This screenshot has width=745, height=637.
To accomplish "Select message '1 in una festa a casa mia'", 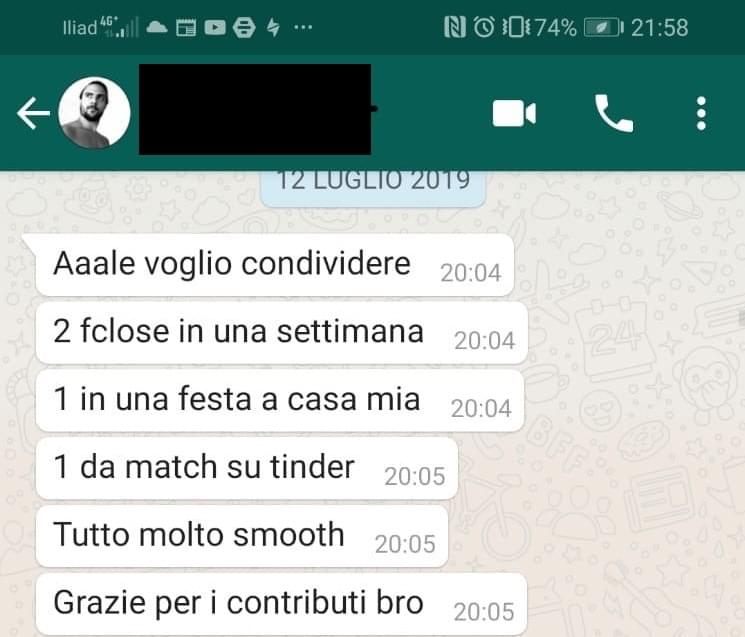I will (280, 400).
